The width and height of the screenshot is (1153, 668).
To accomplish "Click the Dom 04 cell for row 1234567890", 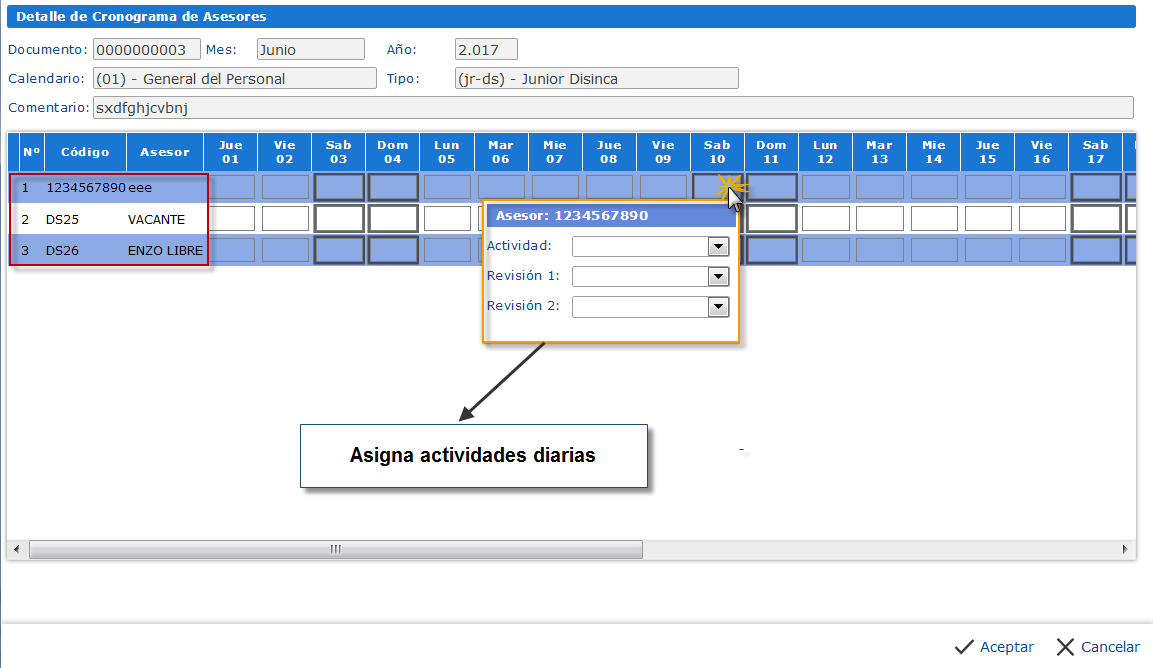I will (x=393, y=187).
